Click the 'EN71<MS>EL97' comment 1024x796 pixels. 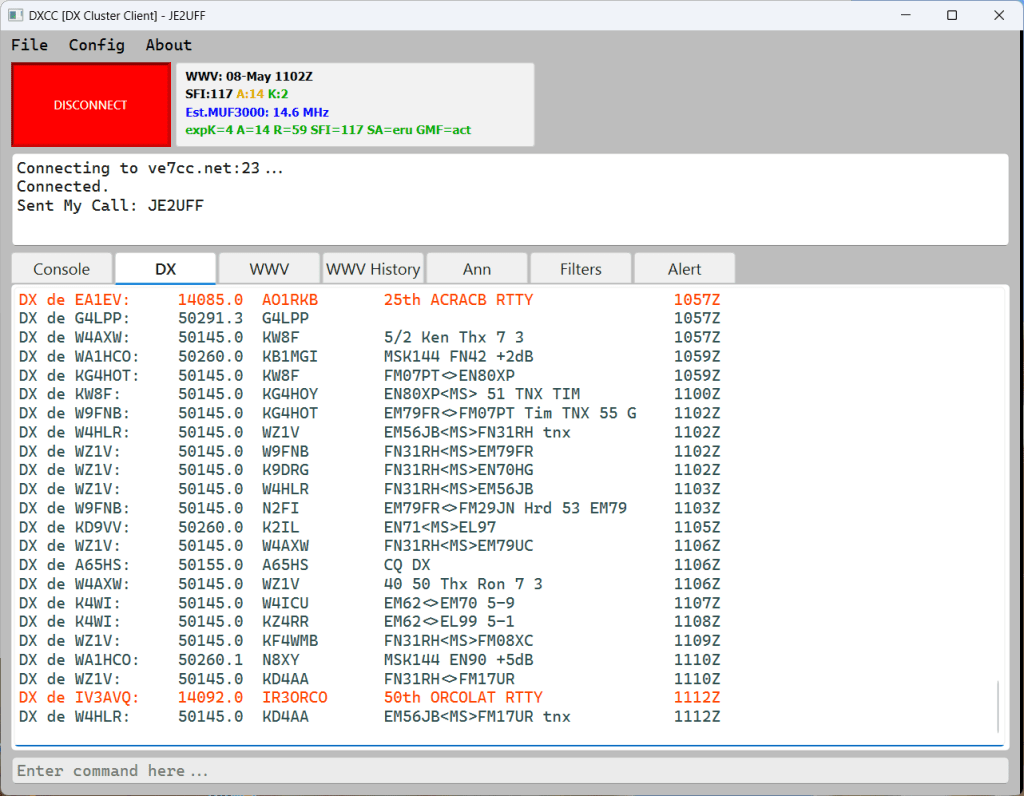440,527
